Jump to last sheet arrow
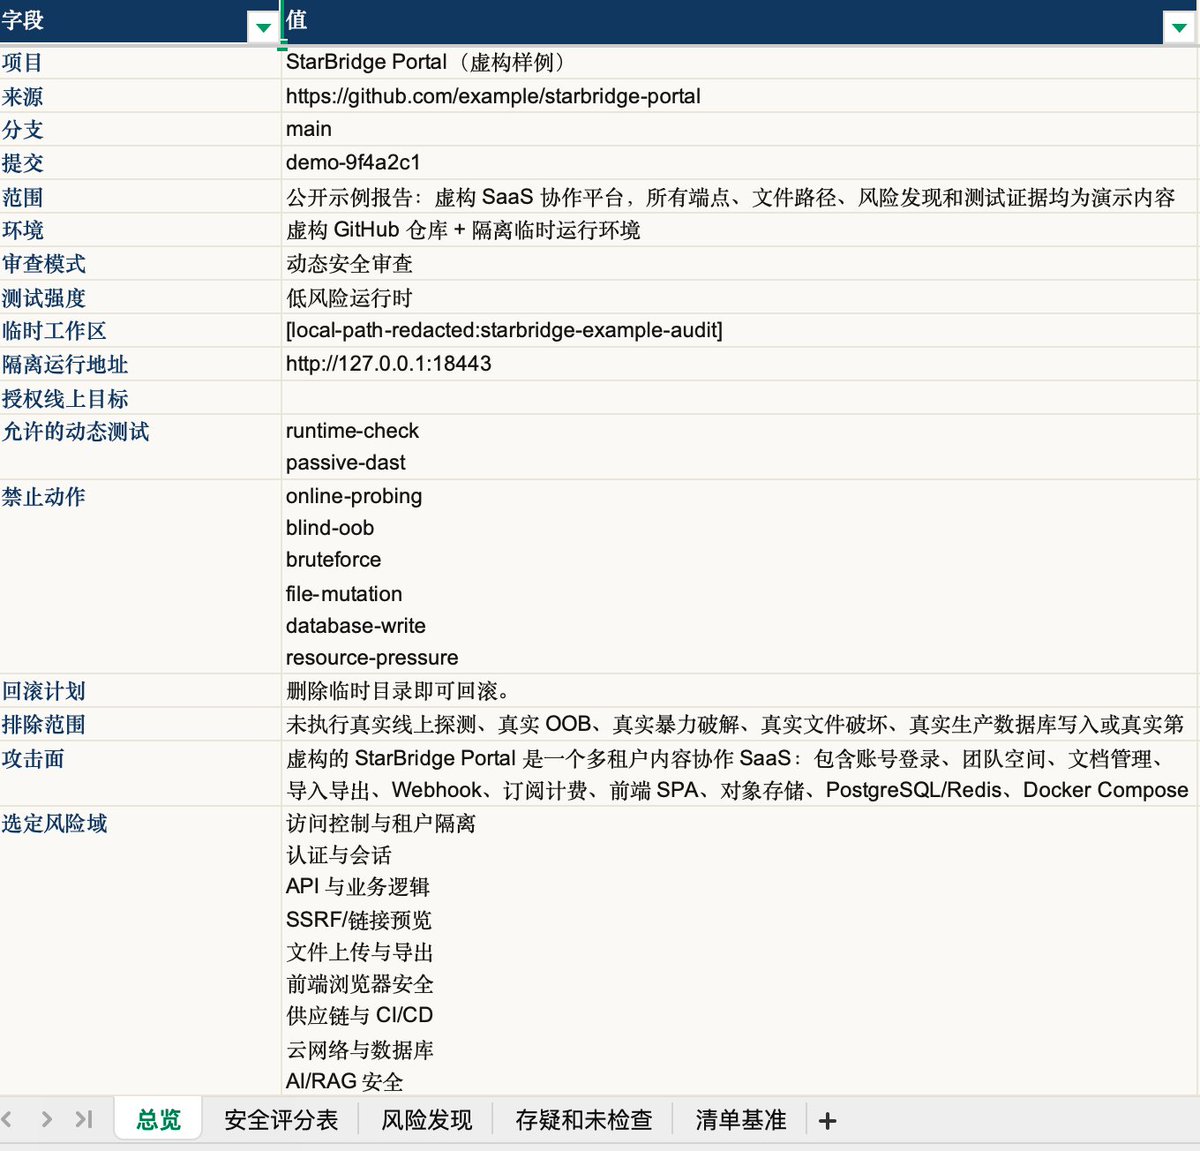 (84, 1120)
